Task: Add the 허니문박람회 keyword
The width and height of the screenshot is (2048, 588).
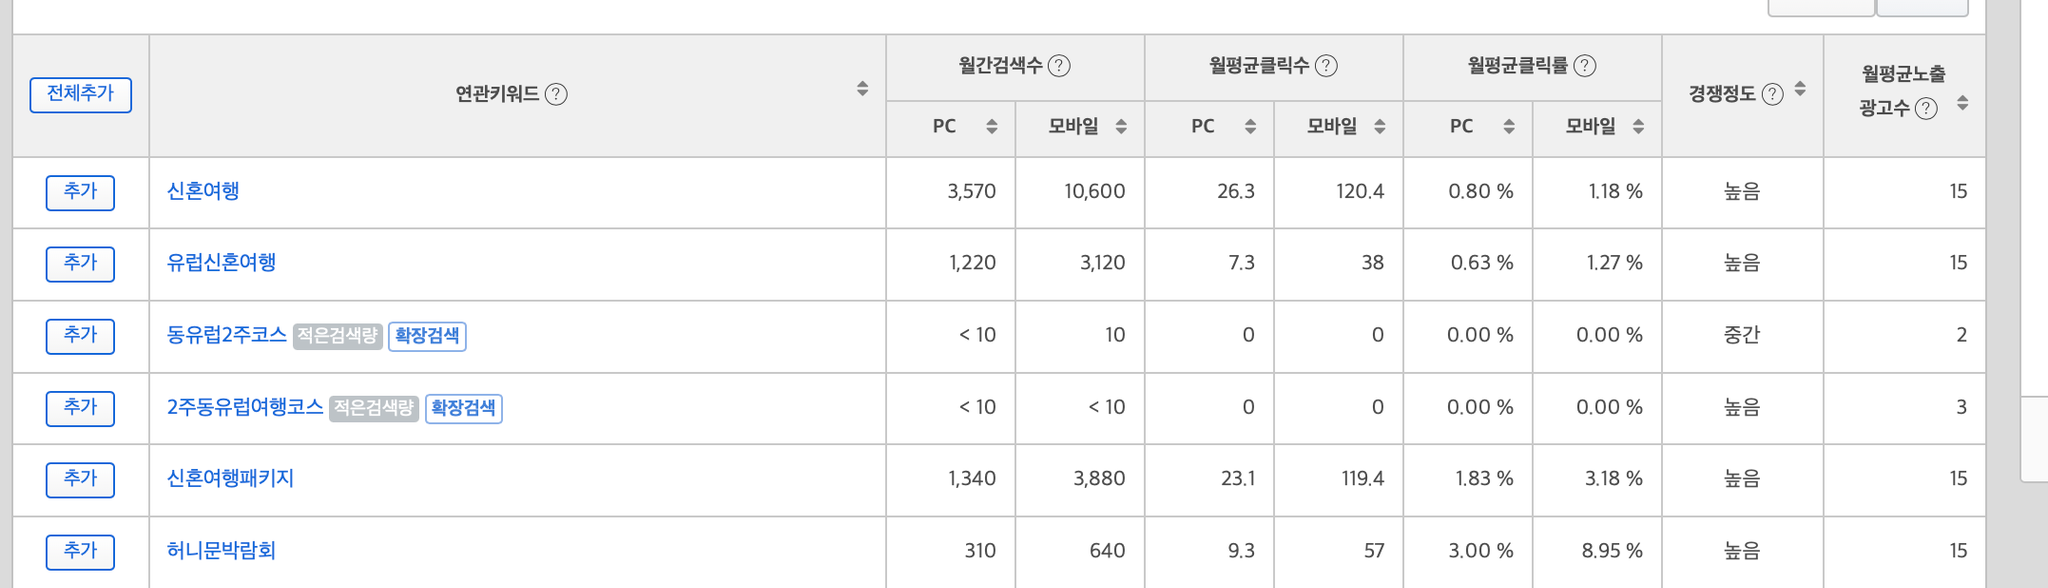Action: (80, 551)
